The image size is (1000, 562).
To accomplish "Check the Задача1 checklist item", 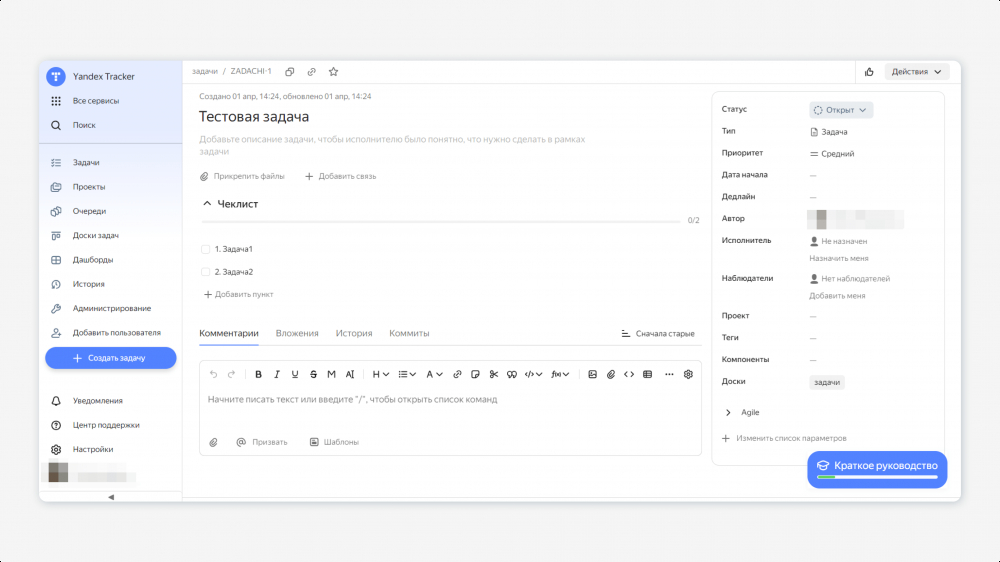I will point(206,249).
